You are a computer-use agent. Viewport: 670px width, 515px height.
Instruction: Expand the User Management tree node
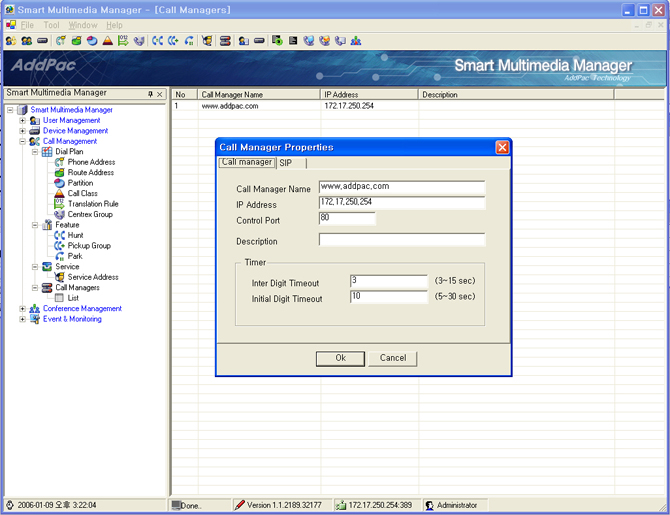pos(23,121)
